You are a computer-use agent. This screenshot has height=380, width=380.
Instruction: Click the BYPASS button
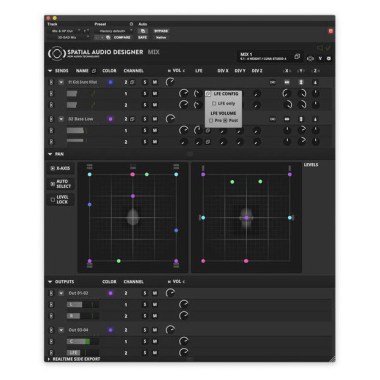(x=161, y=31)
